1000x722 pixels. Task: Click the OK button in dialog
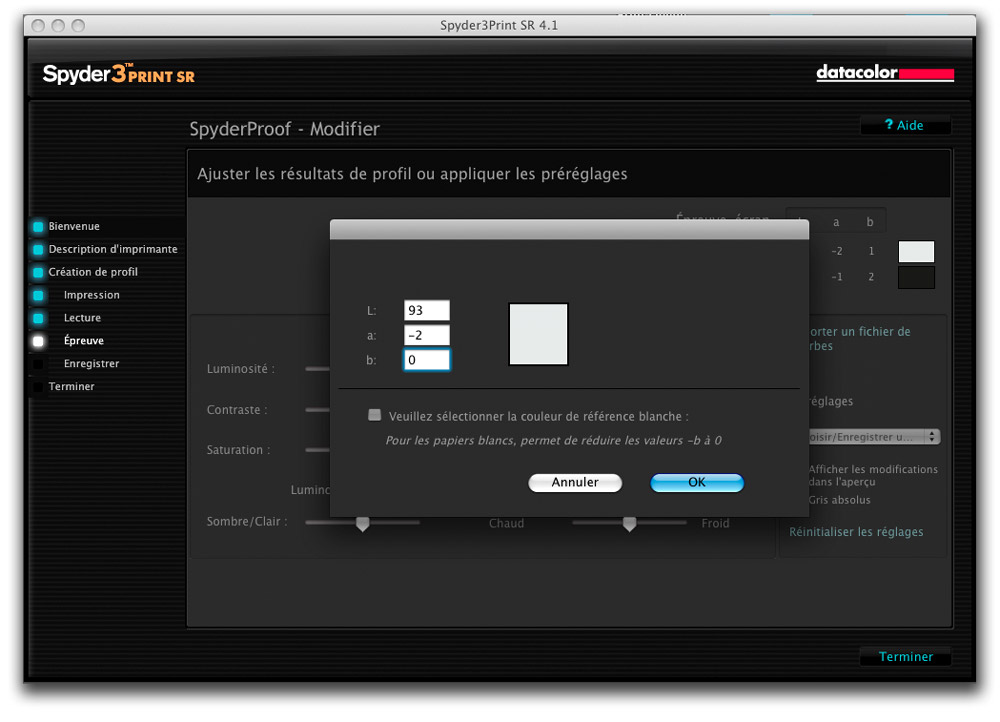point(696,482)
